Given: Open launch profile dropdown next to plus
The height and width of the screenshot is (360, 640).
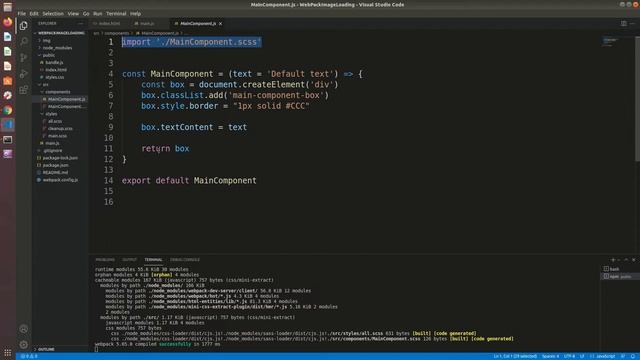Looking at the screenshot, I should 619,260.
